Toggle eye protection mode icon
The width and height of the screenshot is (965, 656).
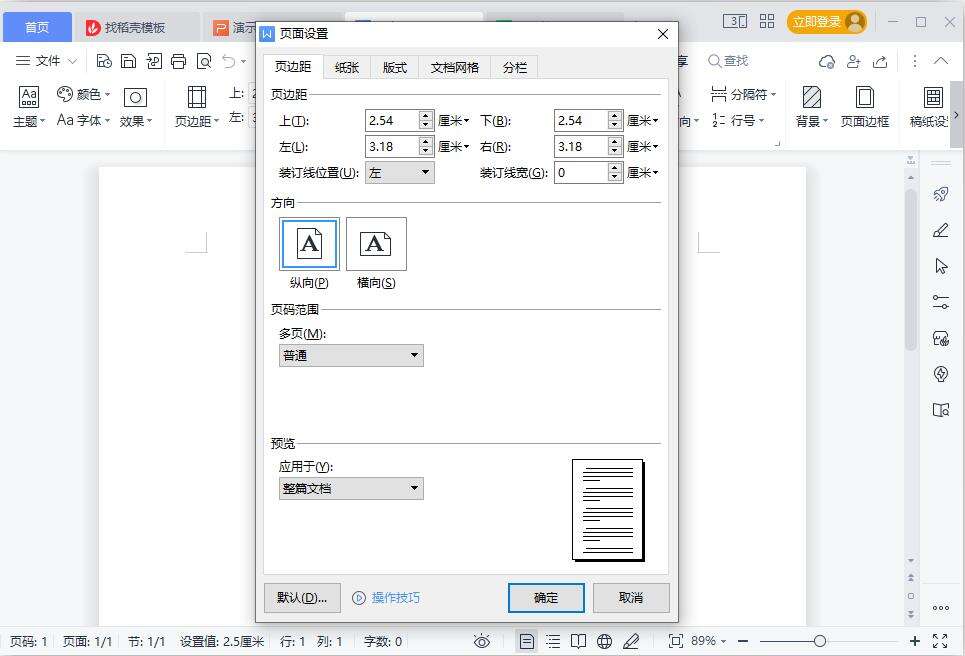point(482,641)
